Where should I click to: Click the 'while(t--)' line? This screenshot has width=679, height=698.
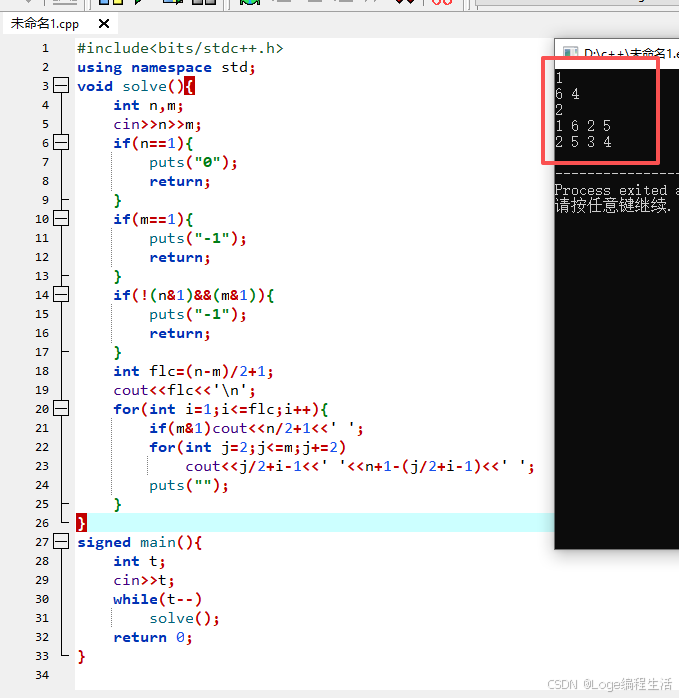pos(158,599)
